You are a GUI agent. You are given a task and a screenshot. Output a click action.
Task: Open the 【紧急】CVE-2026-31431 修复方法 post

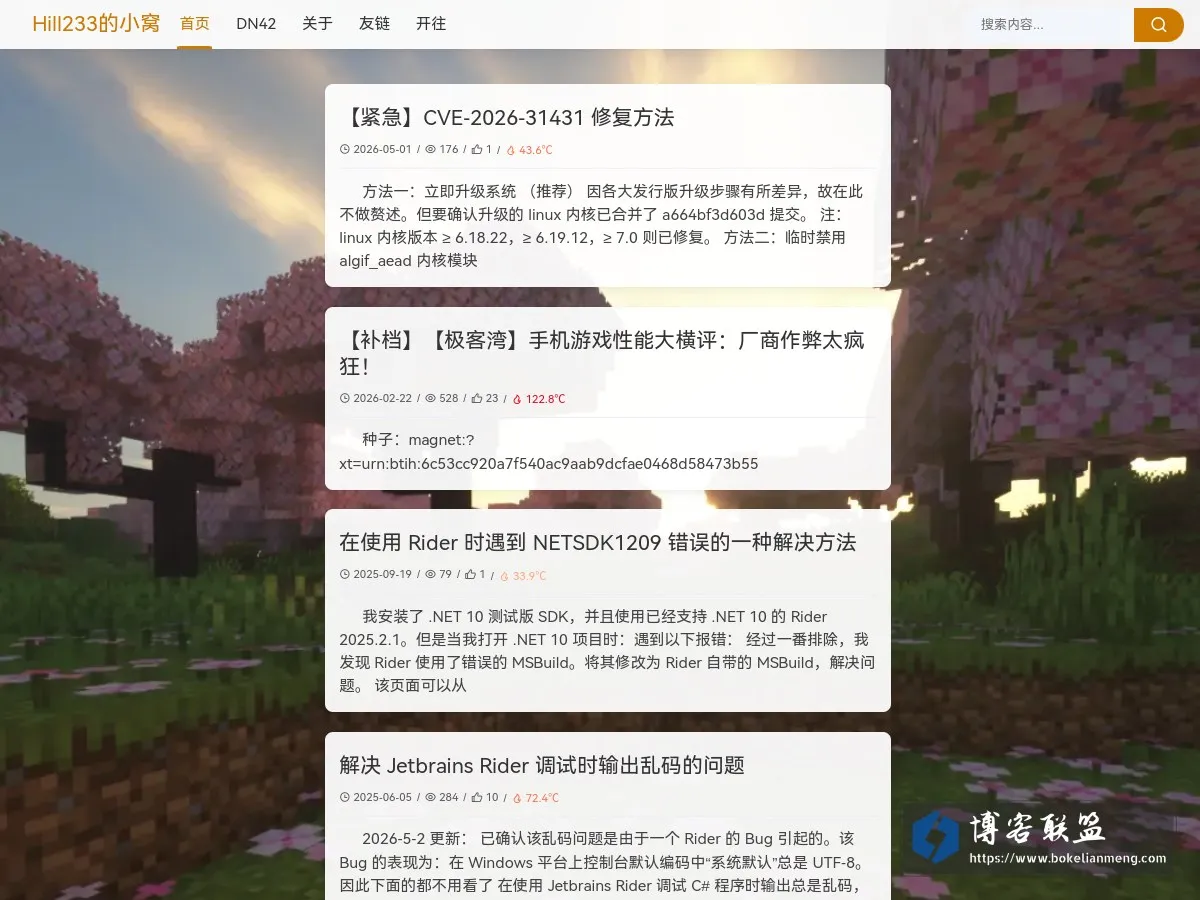(x=507, y=118)
